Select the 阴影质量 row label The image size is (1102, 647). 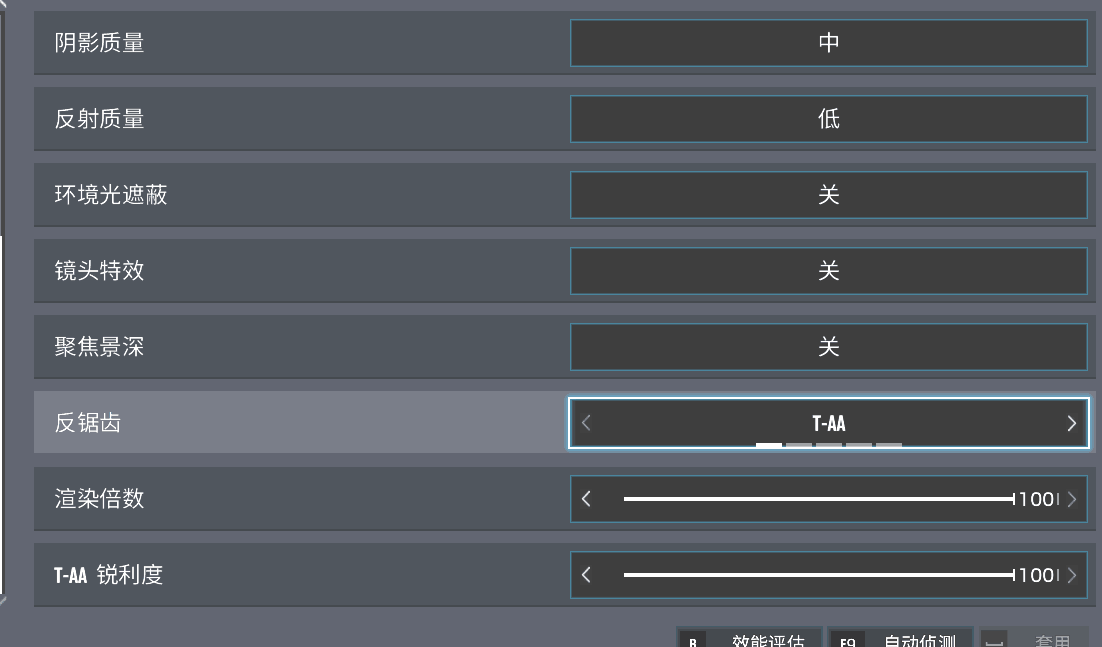pos(99,43)
